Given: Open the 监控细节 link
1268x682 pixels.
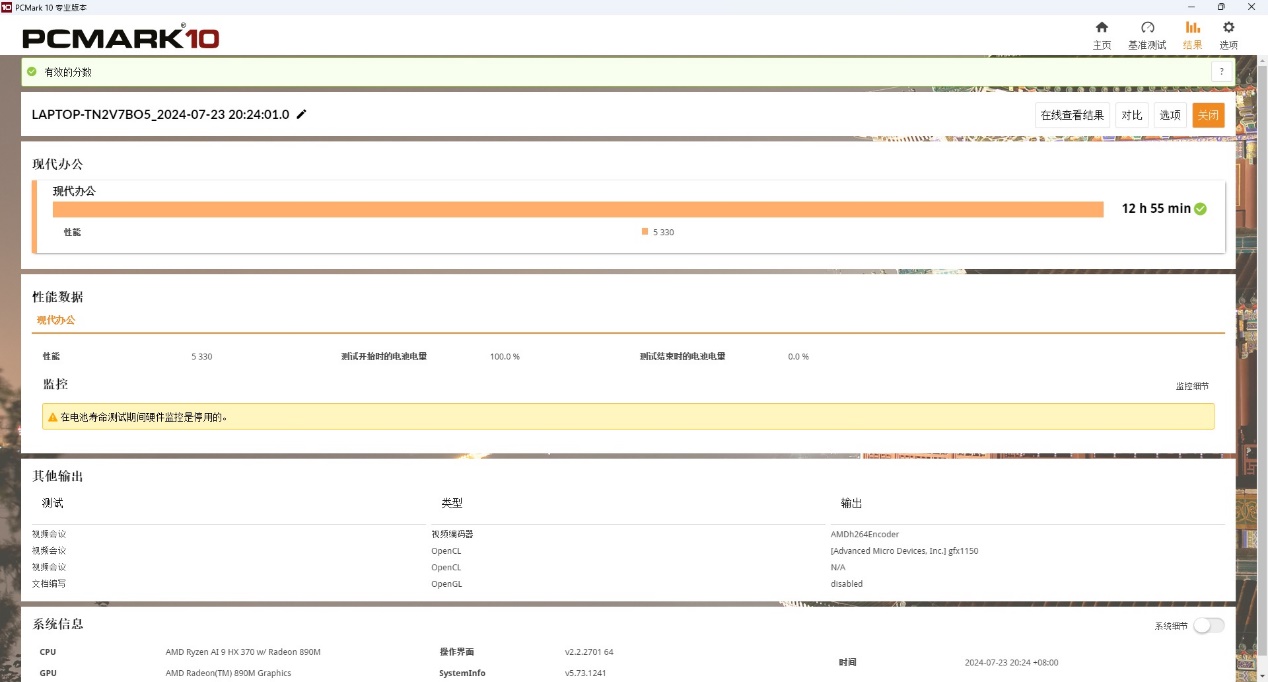Looking at the screenshot, I should click(1192, 386).
